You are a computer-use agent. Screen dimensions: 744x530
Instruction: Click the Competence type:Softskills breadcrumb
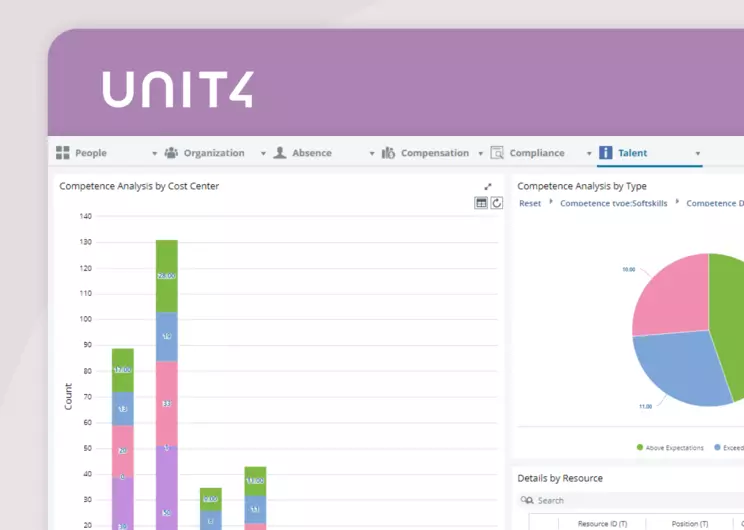pyautogui.click(x=614, y=203)
